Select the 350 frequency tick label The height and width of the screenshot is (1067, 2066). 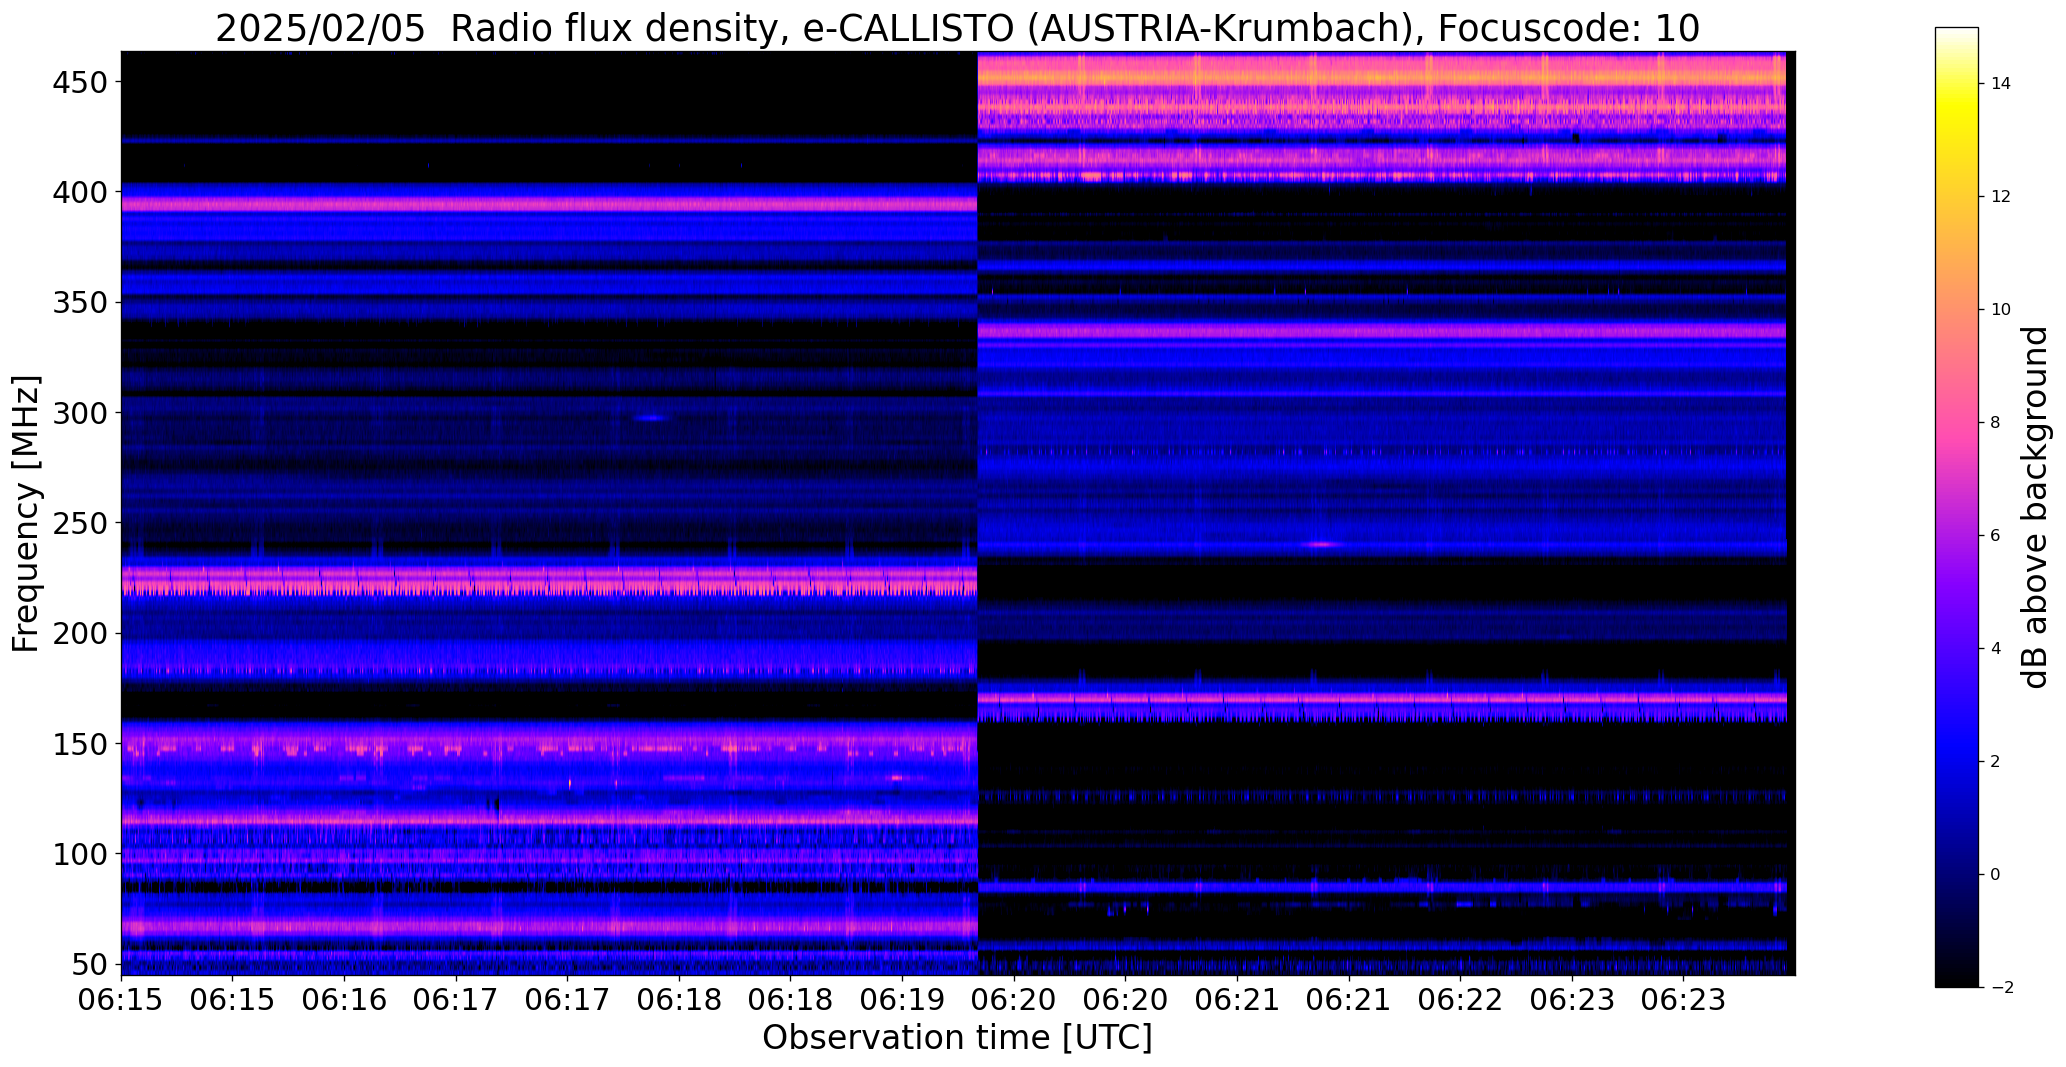point(79,302)
